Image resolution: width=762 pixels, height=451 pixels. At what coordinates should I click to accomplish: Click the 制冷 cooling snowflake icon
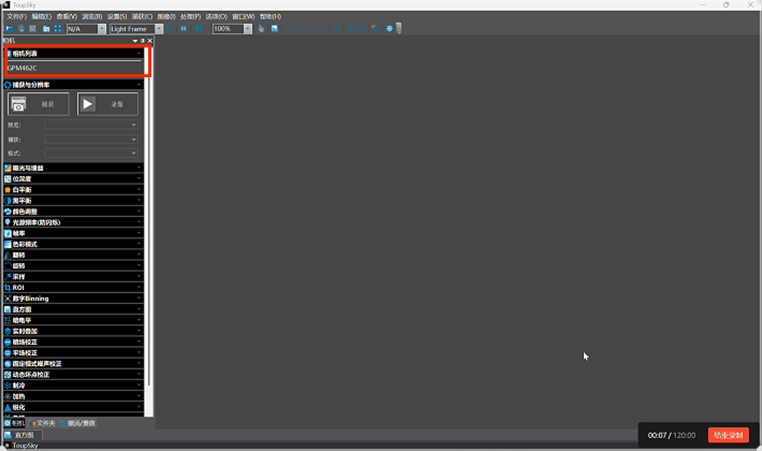click(8, 385)
